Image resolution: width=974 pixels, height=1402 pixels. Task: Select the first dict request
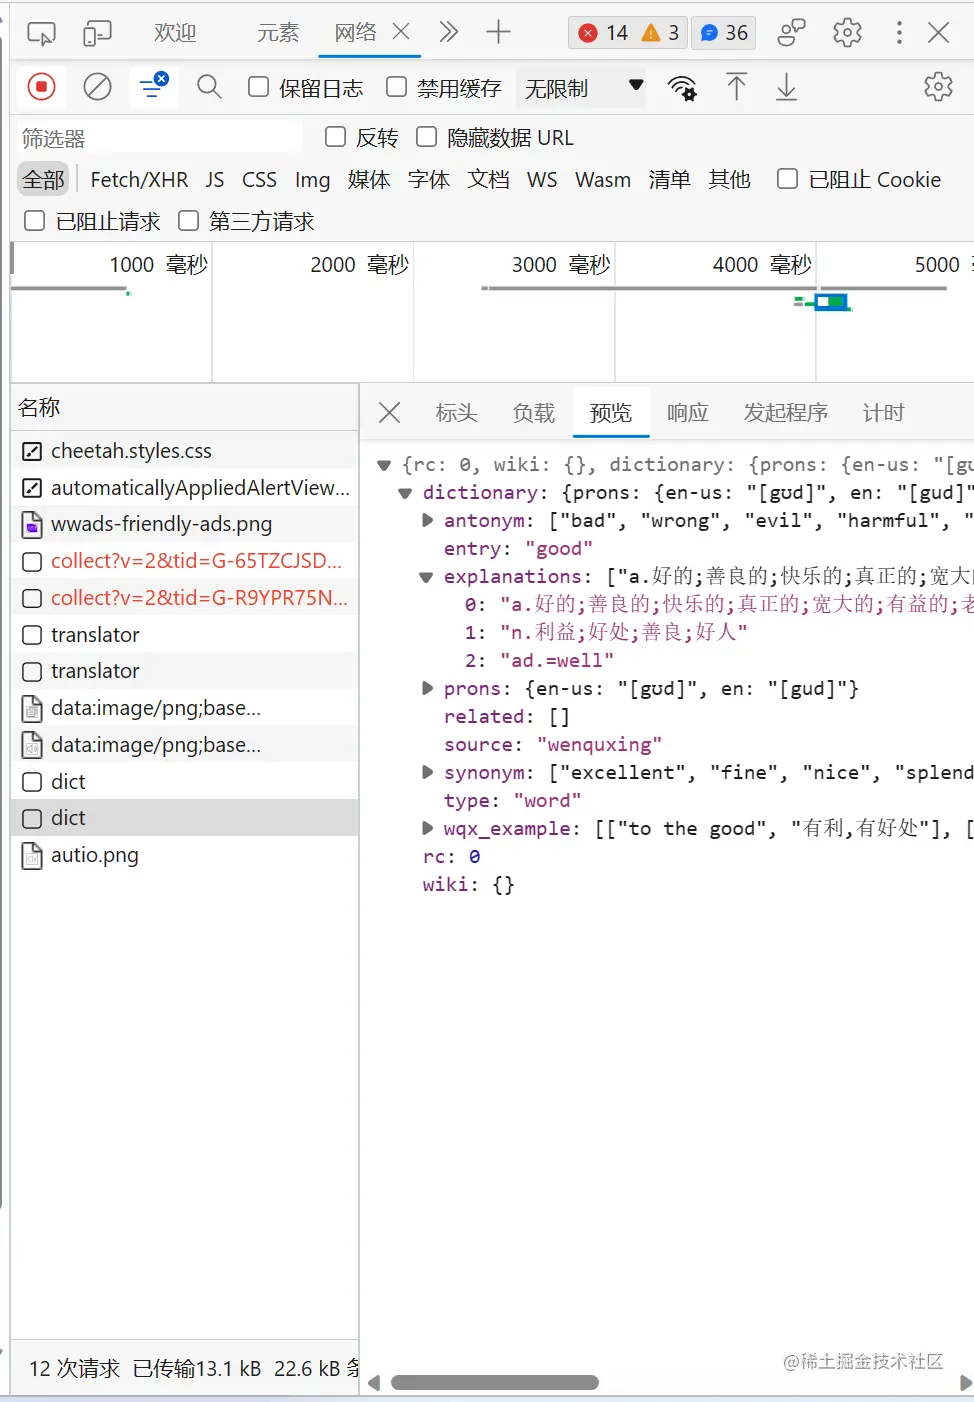[185, 782]
